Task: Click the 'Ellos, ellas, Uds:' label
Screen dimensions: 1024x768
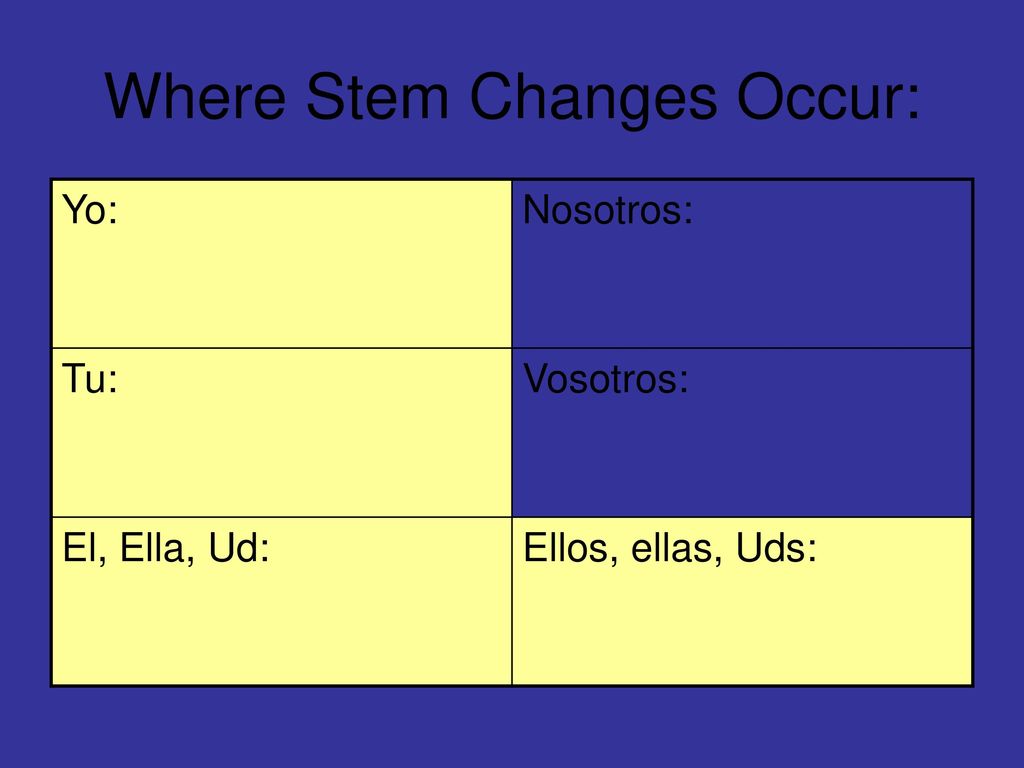Action: click(670, 548)
